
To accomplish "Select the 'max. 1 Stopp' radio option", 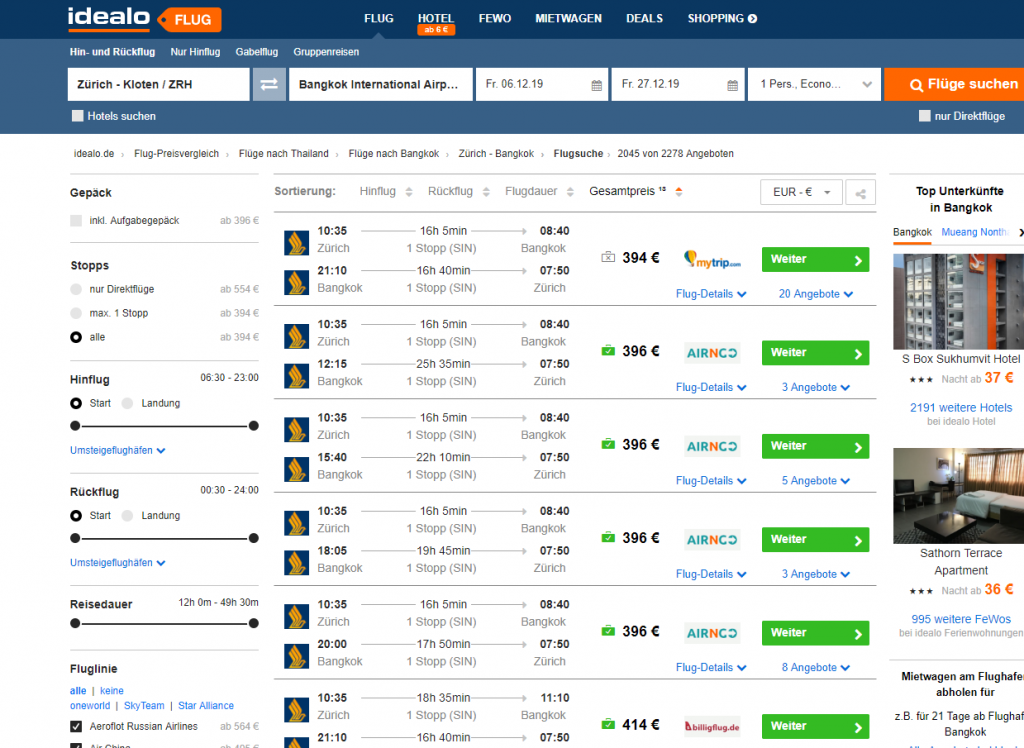I will [x=77, y=313].
